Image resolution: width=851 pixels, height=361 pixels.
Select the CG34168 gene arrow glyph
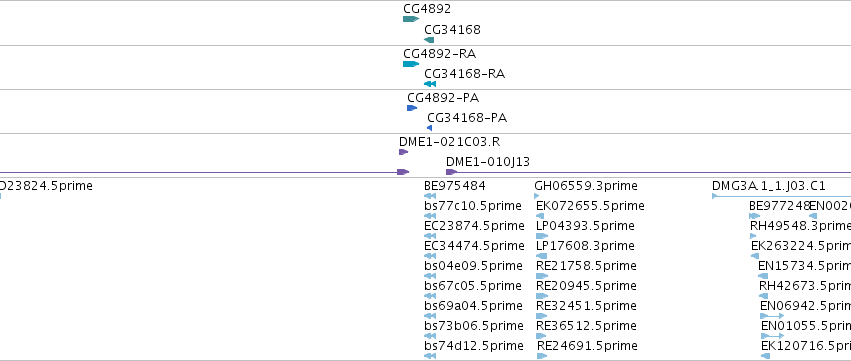click(x=429, y=40)
